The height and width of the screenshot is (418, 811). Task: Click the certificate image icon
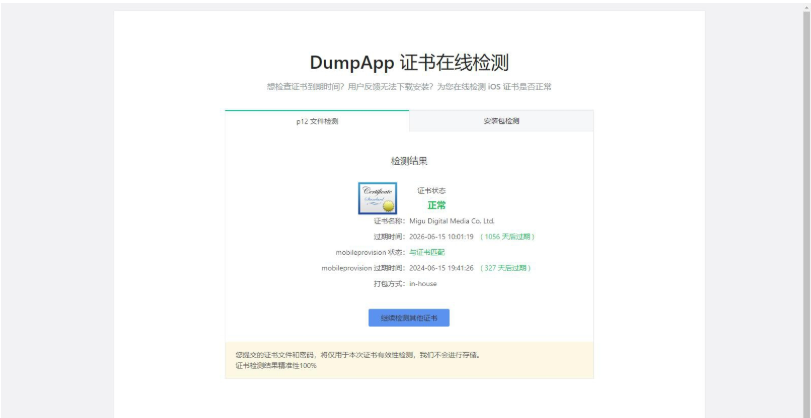coord(377,197)
